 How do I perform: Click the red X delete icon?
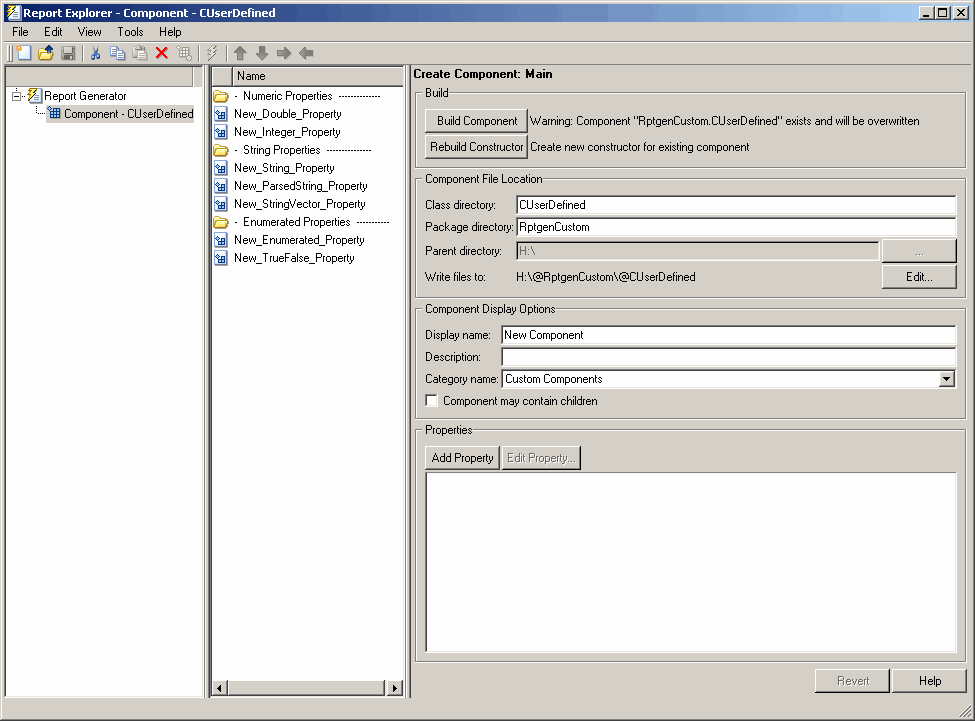[162, 53]
